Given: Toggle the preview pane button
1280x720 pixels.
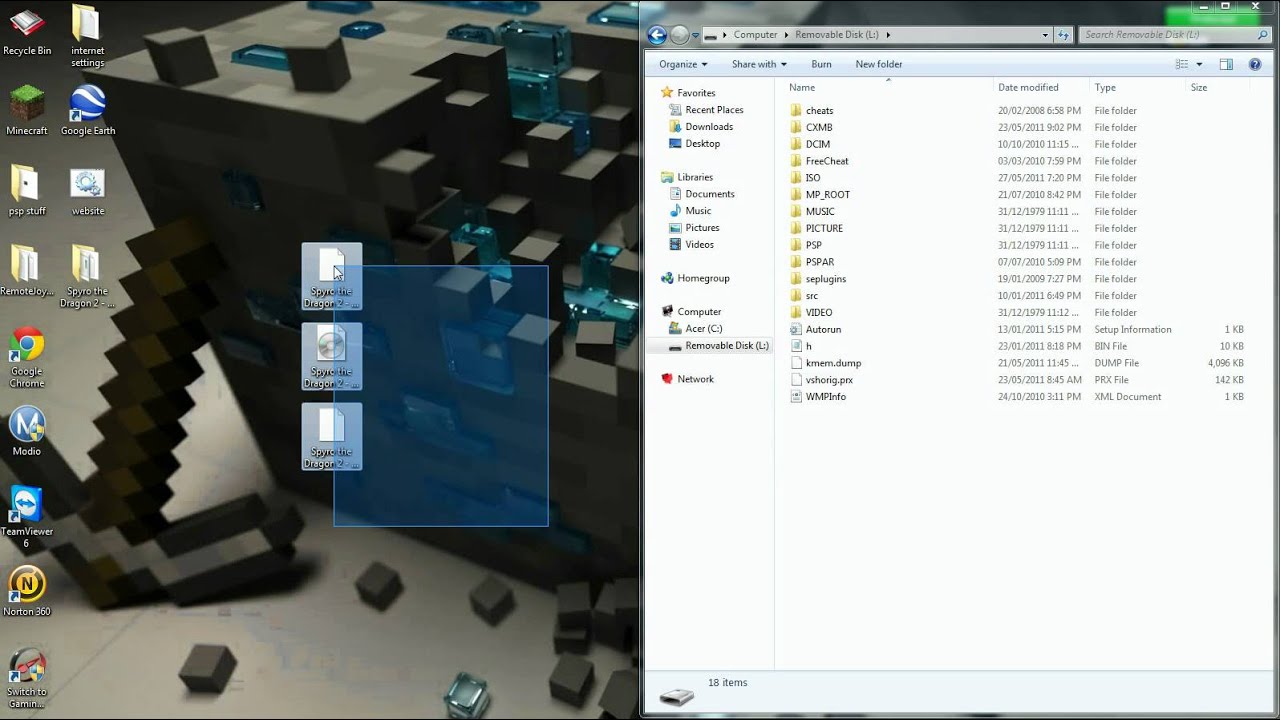Looking at the screenshot, I should 1226,64.
